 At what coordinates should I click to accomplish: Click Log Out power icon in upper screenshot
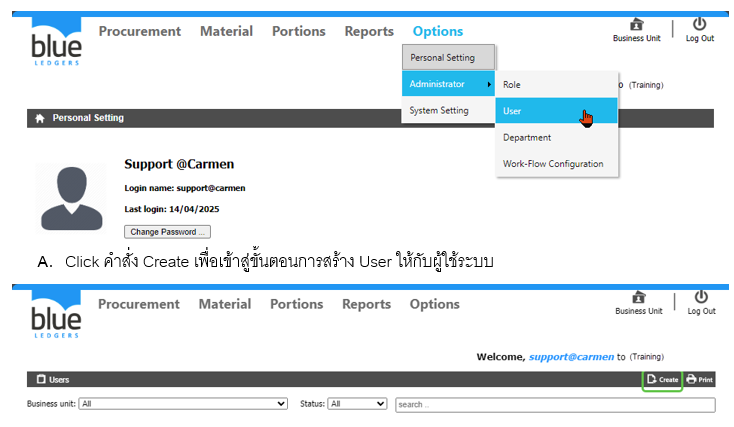[699, 23]
